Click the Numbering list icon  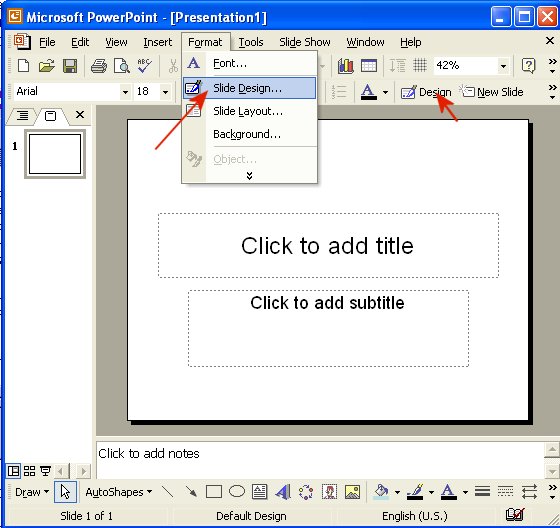338,92
